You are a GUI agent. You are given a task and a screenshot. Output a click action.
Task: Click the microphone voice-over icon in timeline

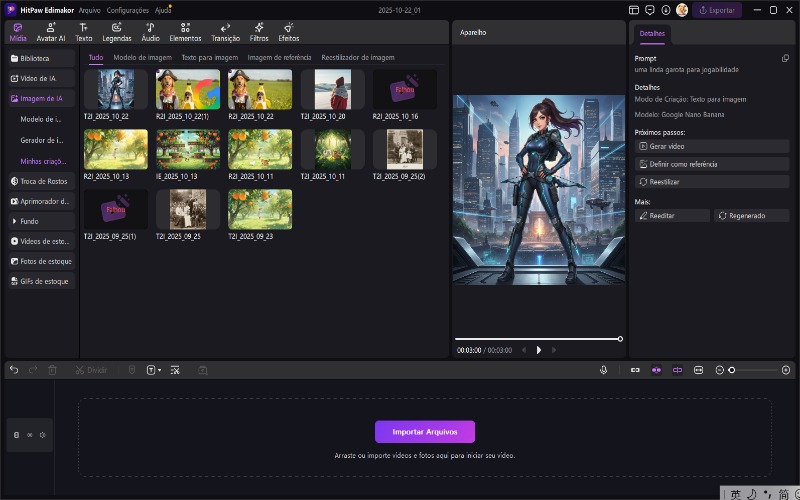[x=604, y=370]
